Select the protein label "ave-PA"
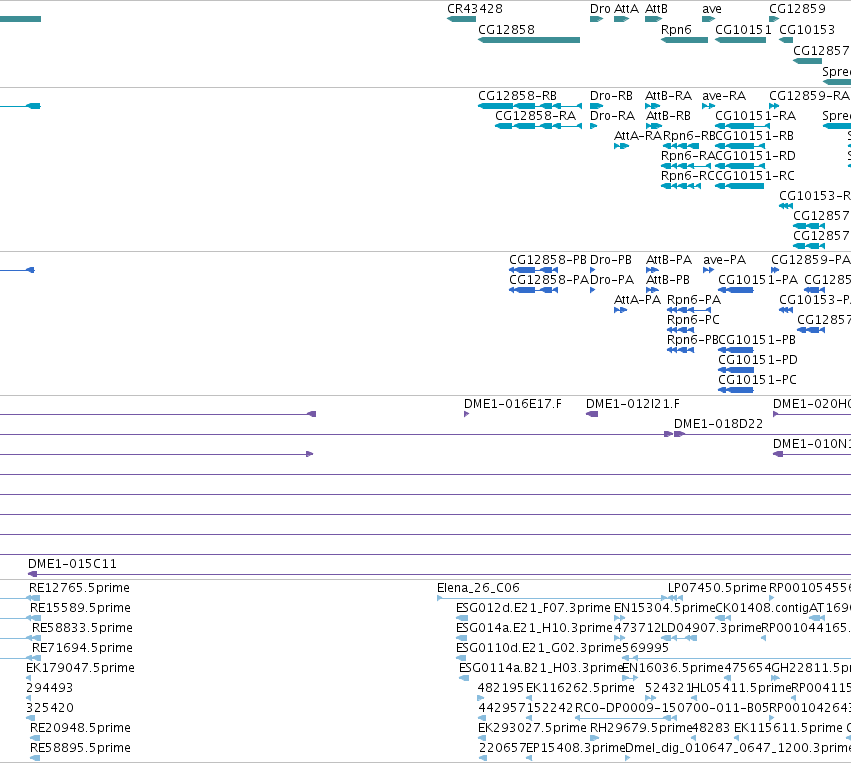851x763 pixels. [725, 260]
